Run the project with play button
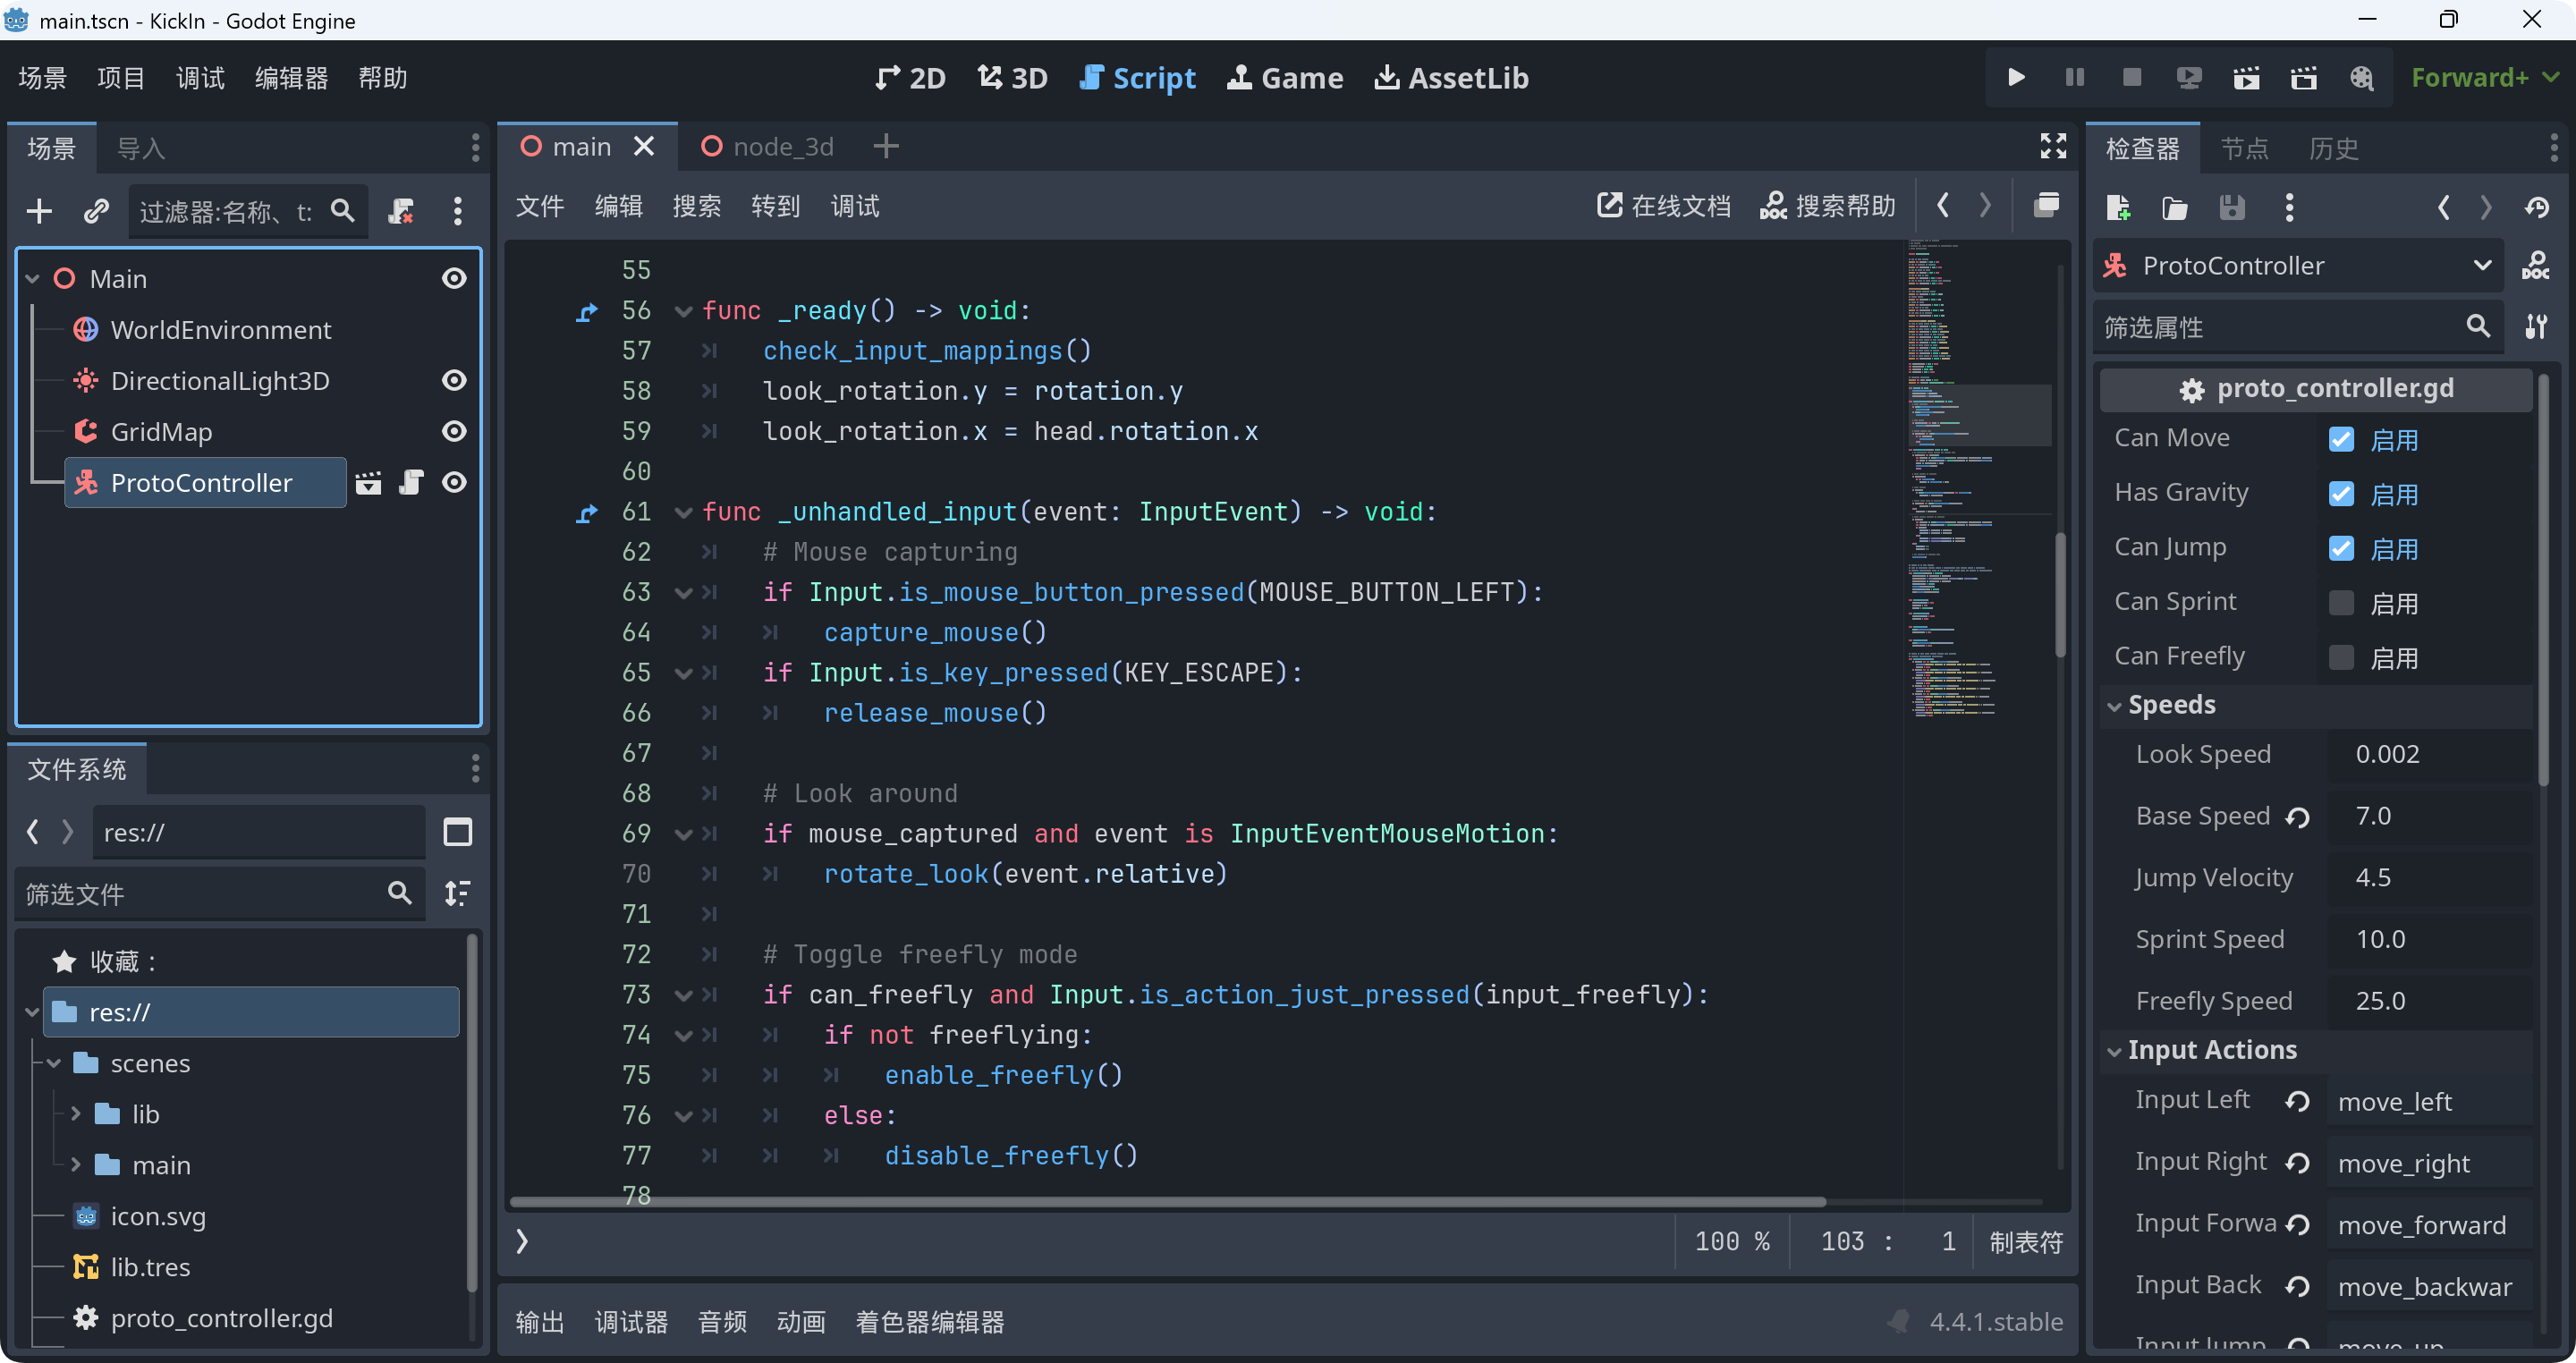 coord(2016,77)
